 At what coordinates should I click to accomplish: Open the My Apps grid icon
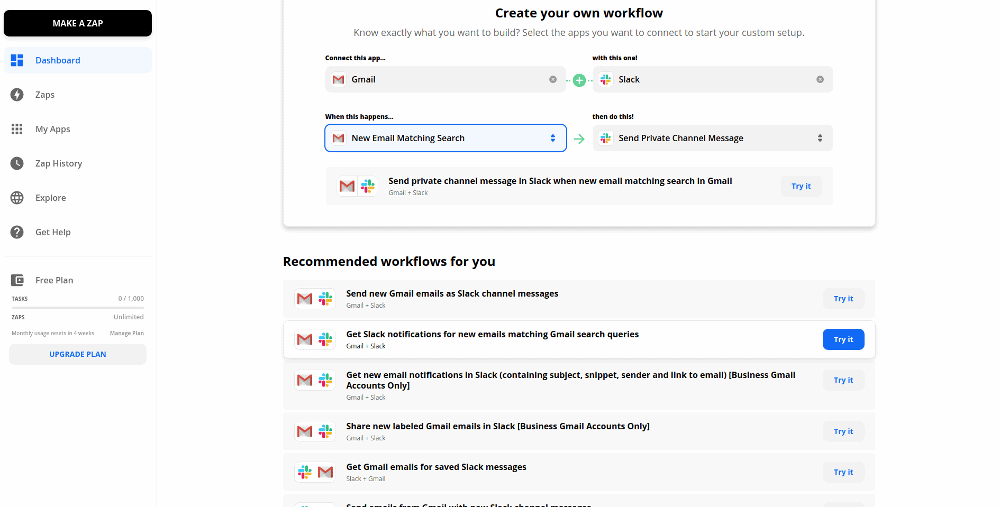coord(17,129)
